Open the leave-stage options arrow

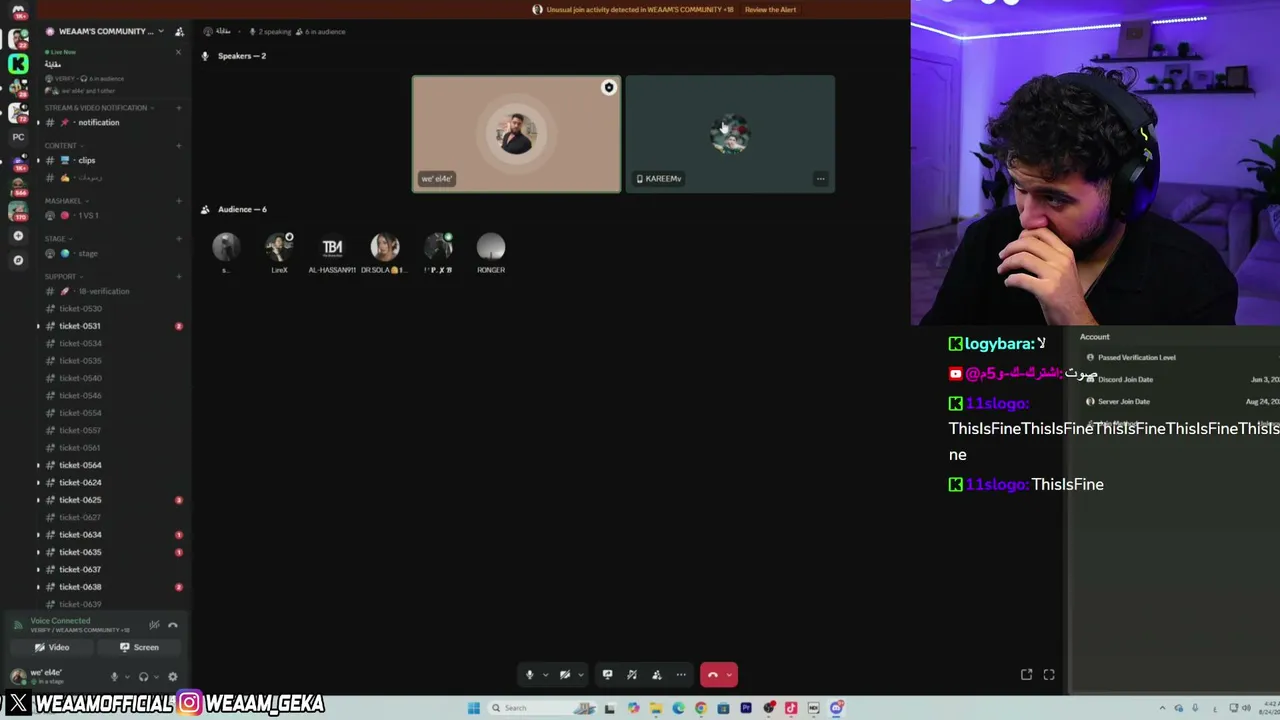730,675
